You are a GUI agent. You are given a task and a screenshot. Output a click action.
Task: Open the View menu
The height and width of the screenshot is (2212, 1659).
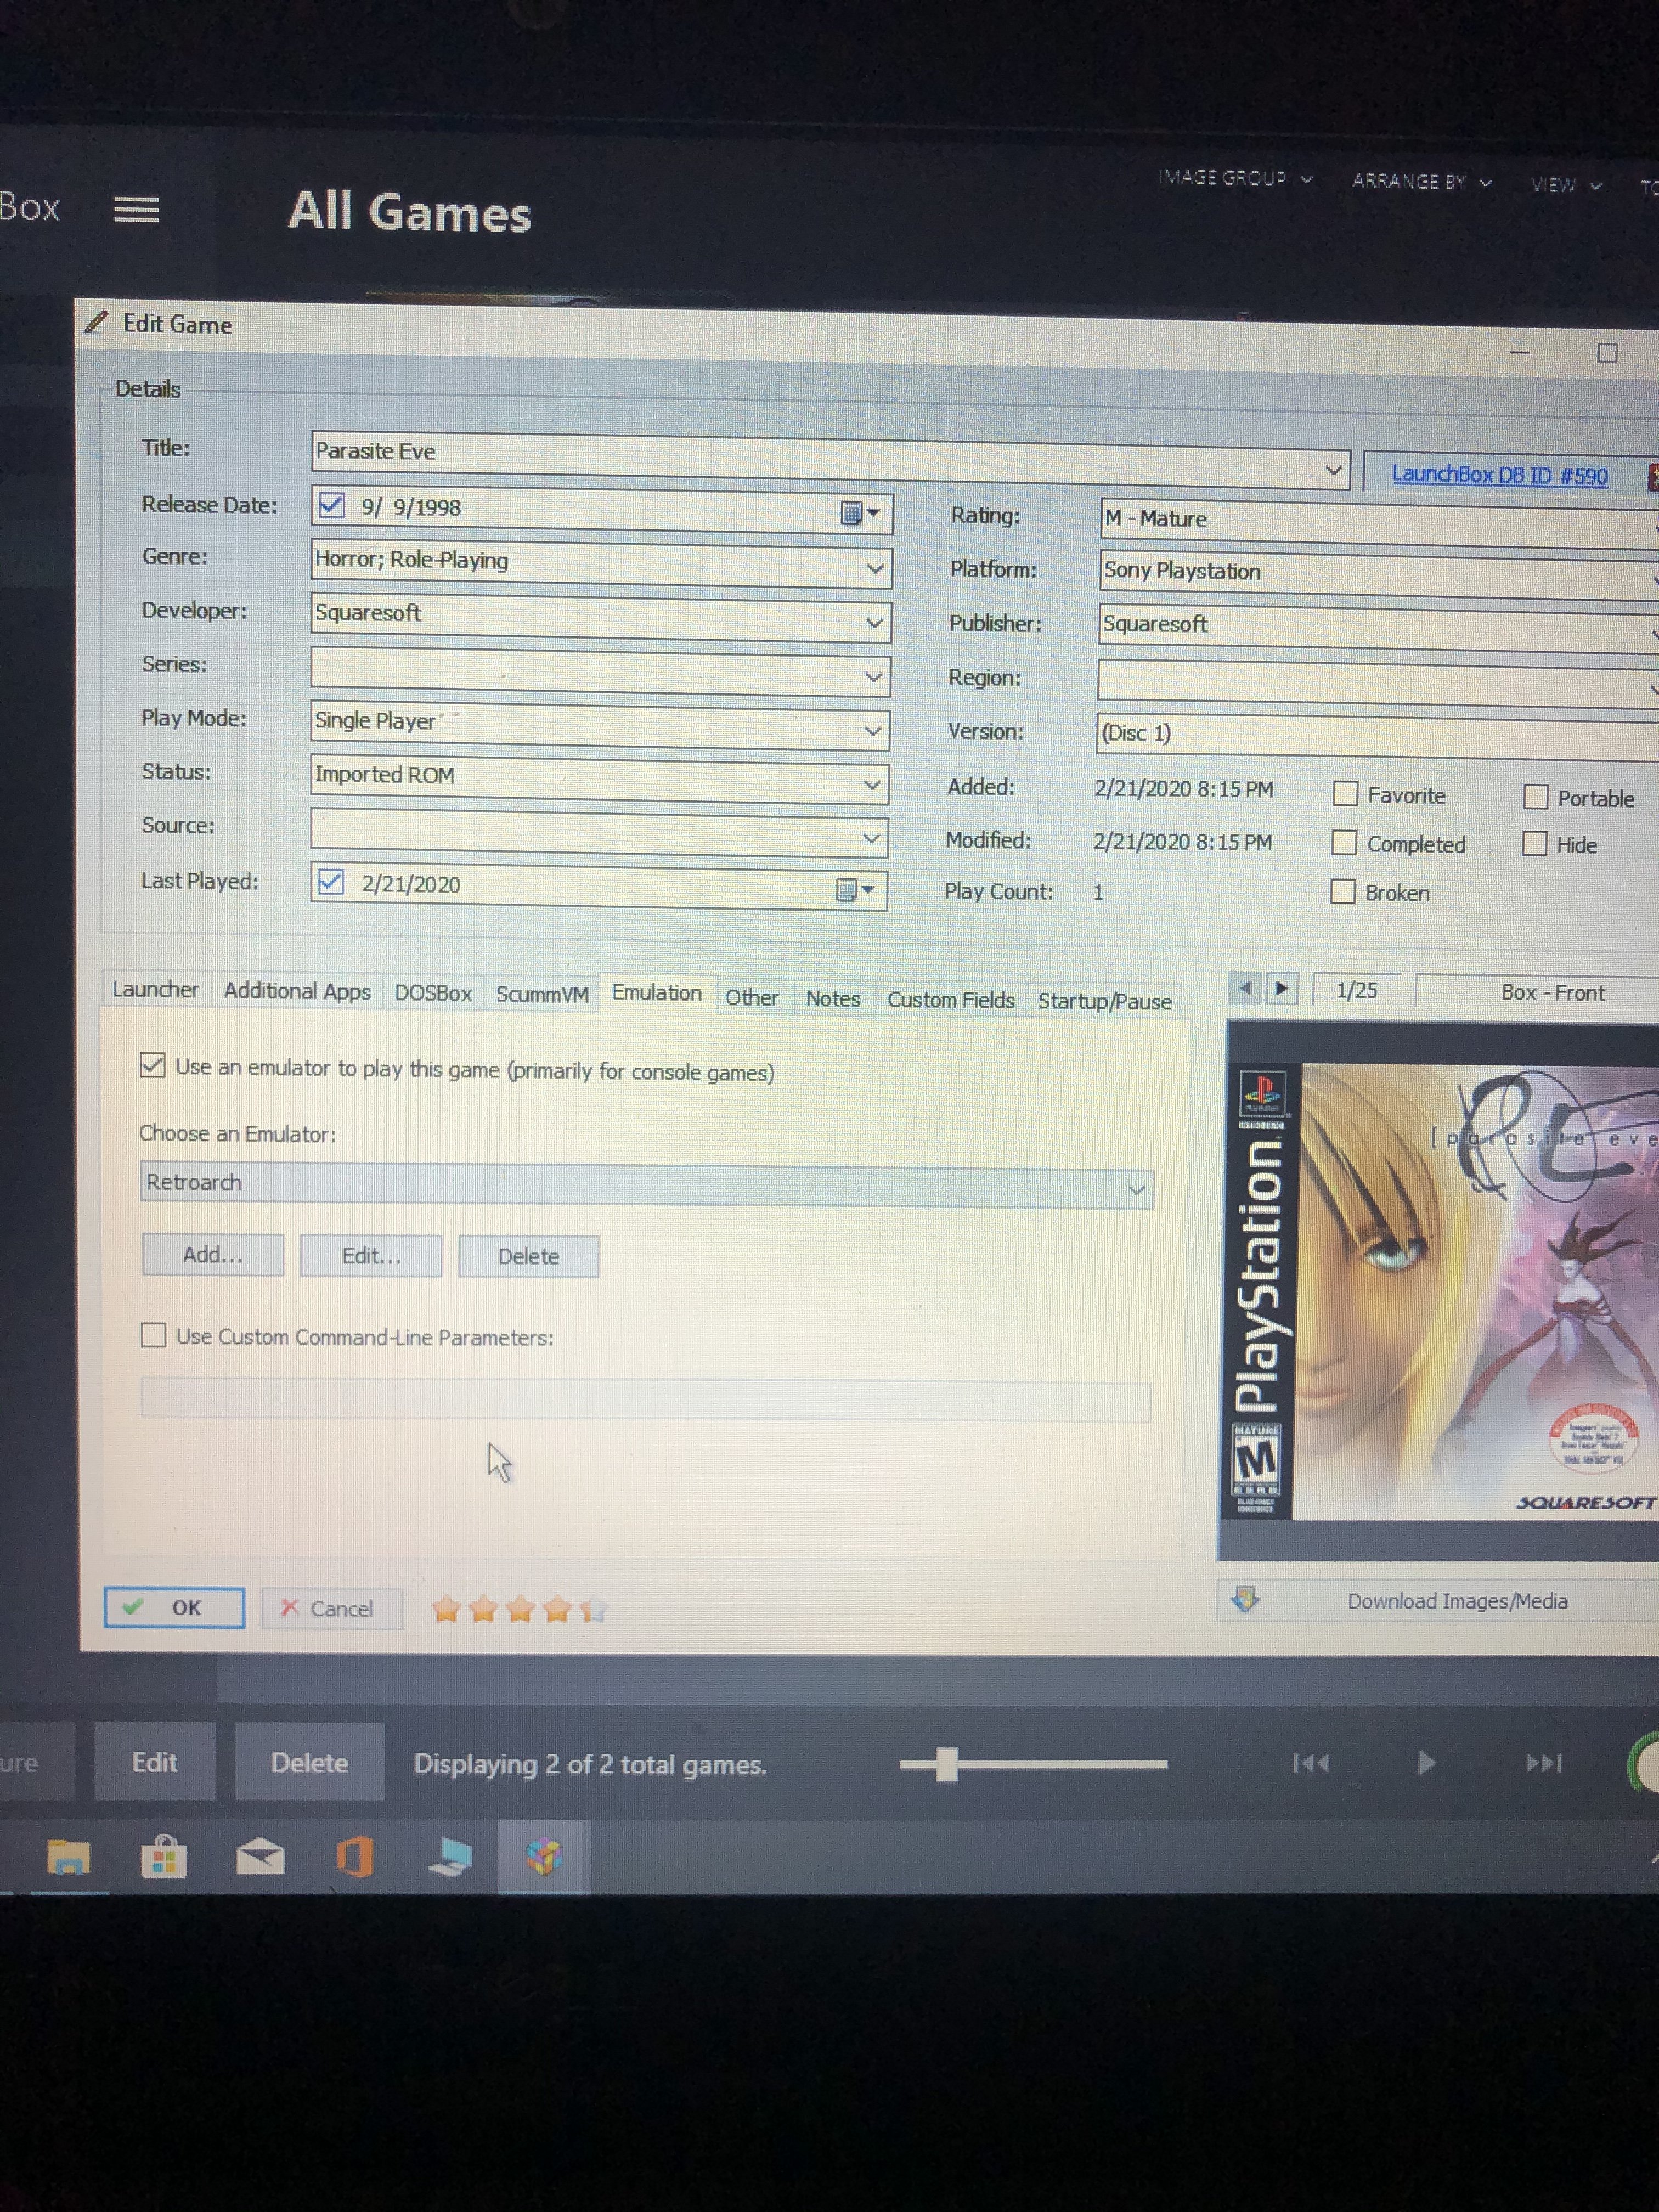pyautogui.click(x=1566, y=185)
